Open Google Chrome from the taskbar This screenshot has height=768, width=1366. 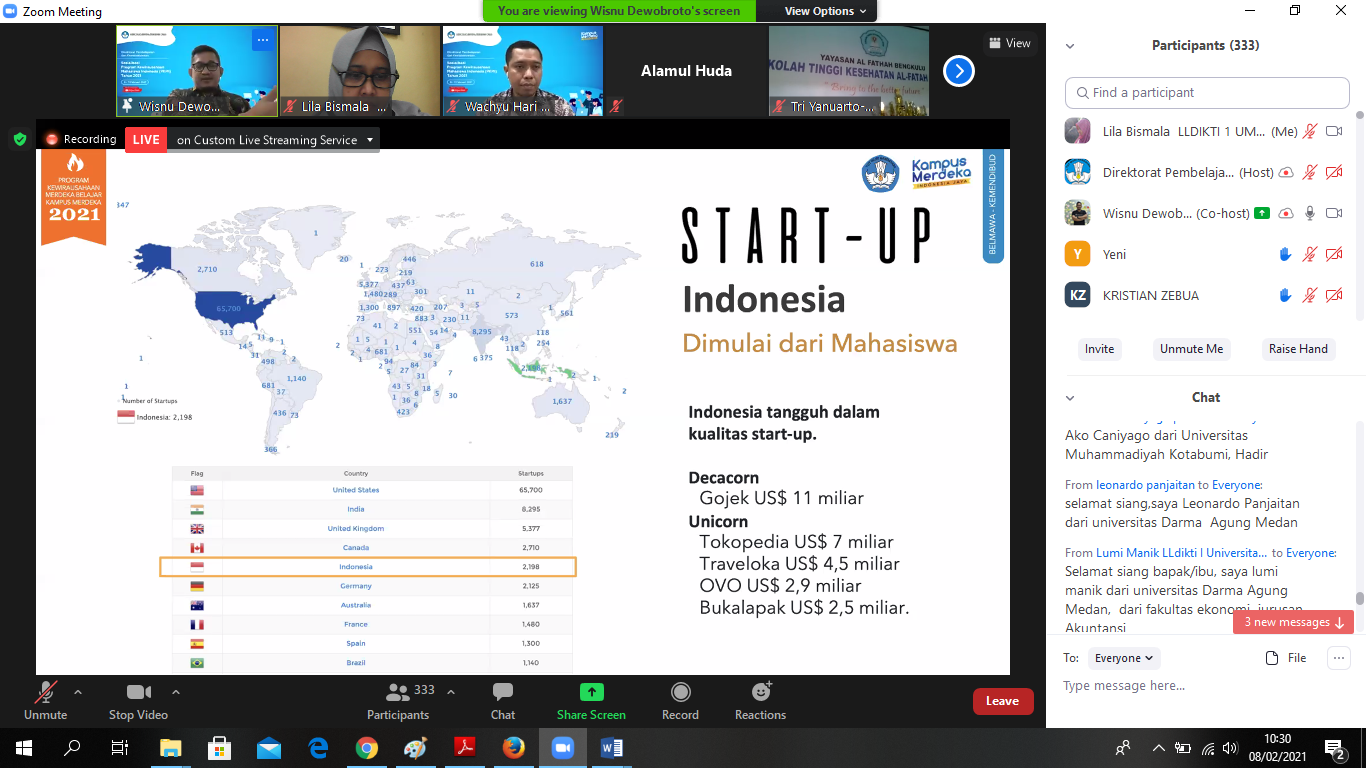point(366,747)
